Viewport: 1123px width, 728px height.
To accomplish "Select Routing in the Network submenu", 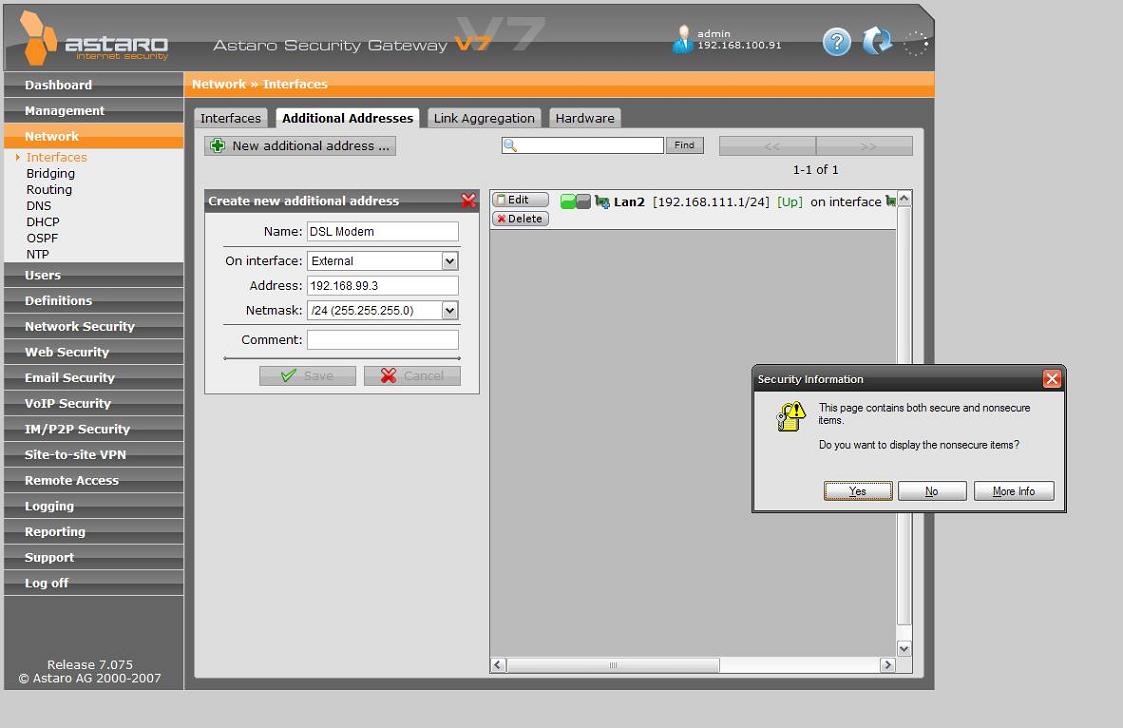I will click(x=49, y=190).
